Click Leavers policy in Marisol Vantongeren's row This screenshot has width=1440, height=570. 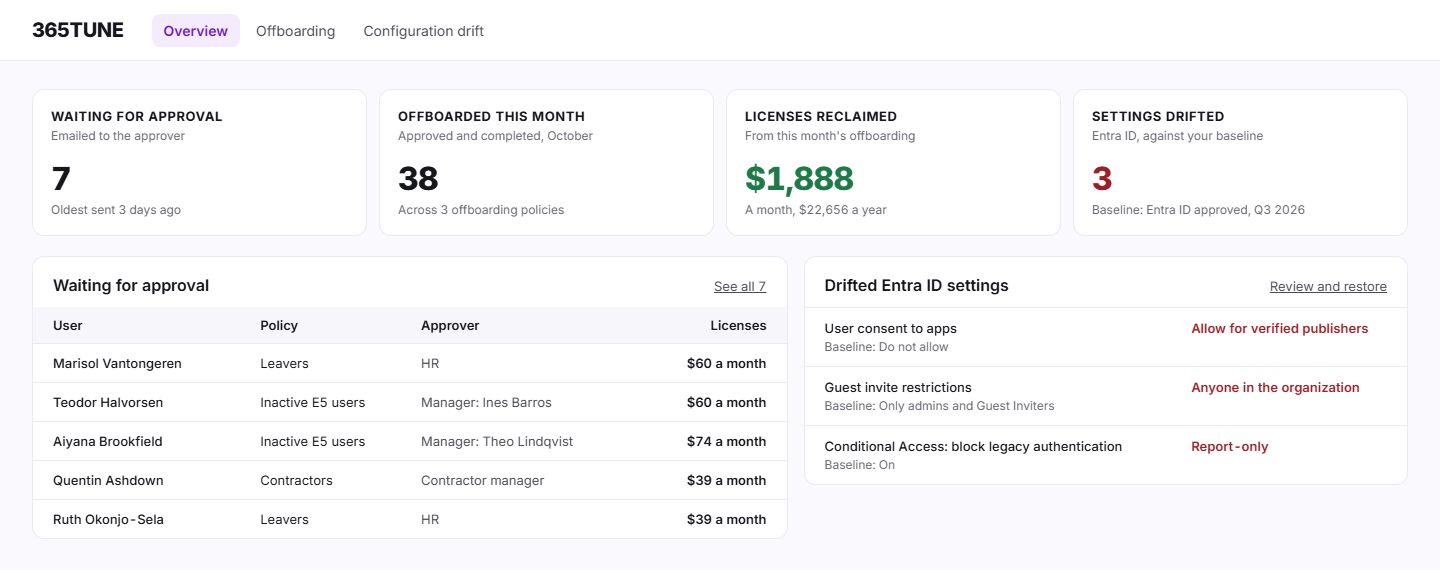tap(284, 364)
